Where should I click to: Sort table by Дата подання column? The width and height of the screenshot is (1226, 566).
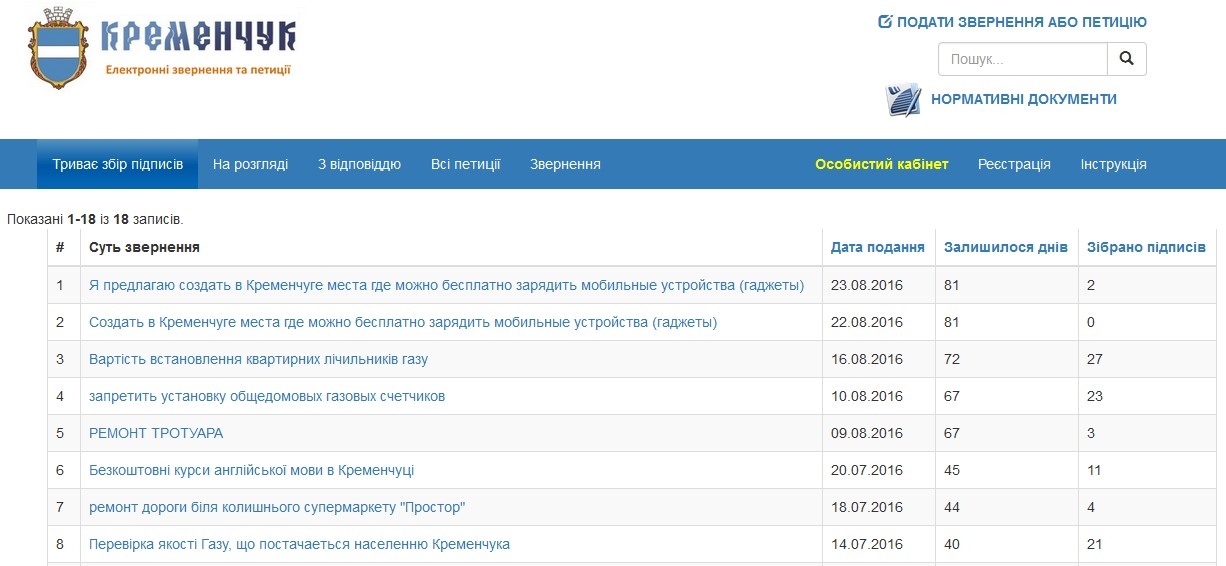(x=878, y=247)
